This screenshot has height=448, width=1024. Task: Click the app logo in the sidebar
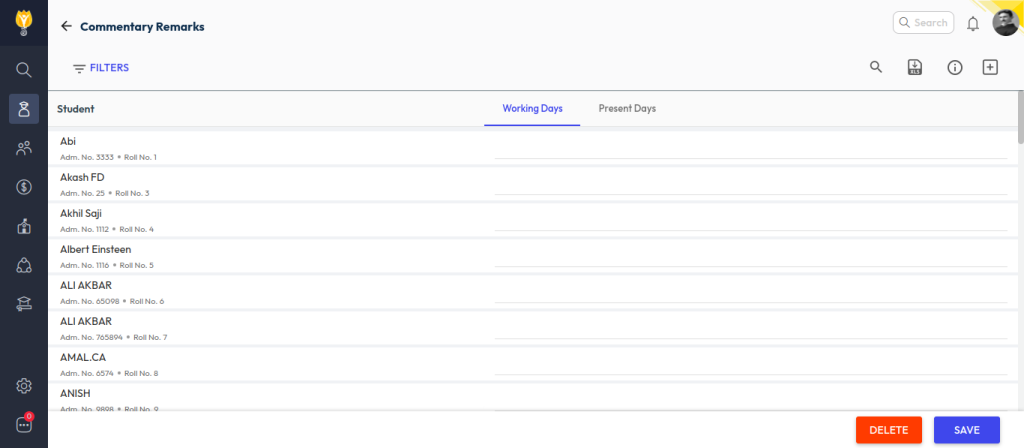(x=24, y=23)
